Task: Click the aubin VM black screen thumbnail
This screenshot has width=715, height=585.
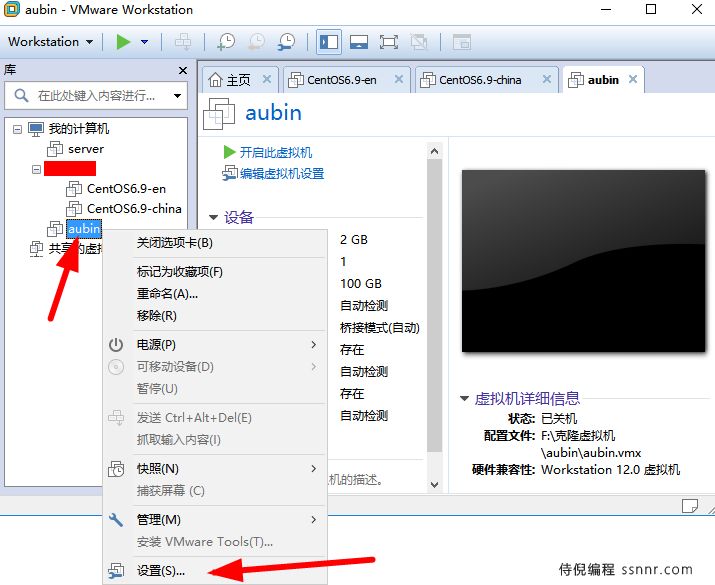Action: (x=584, y=261)
